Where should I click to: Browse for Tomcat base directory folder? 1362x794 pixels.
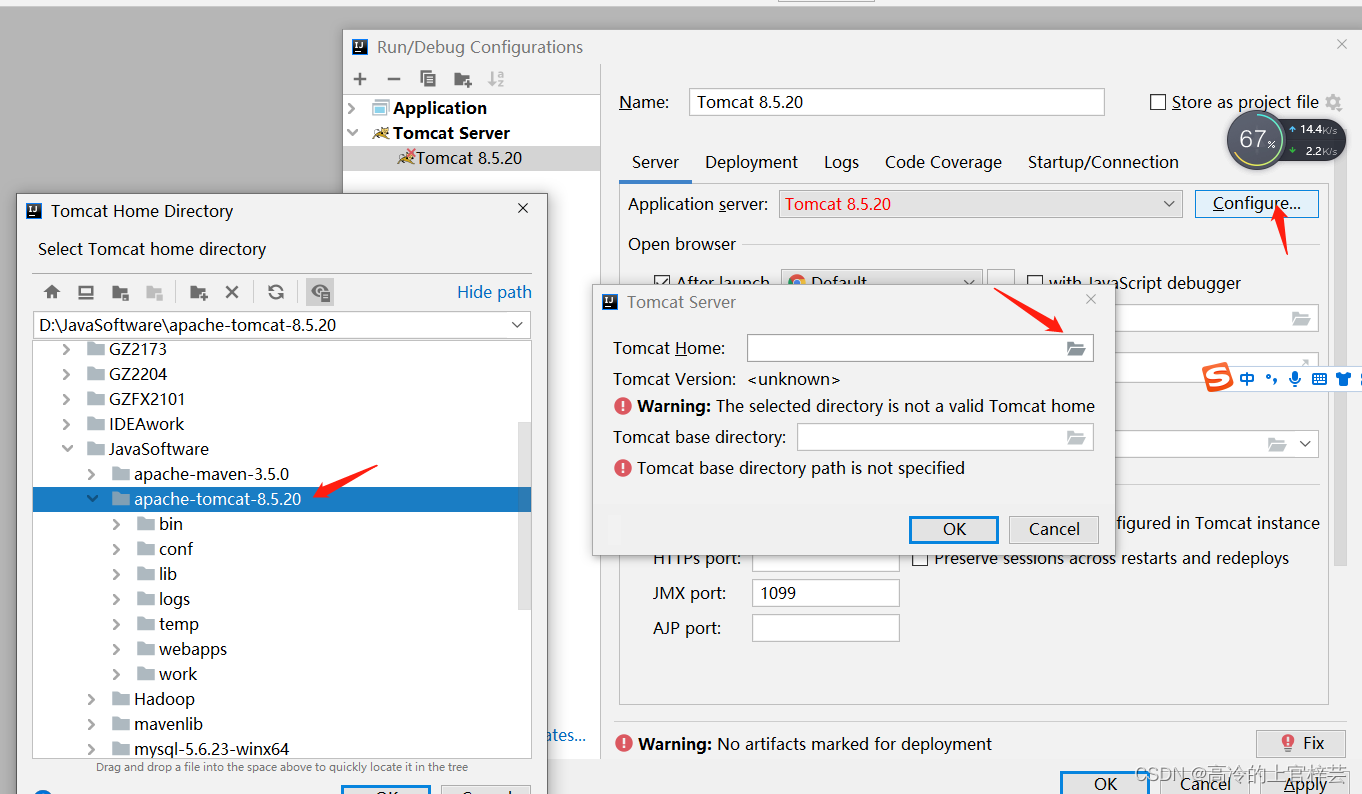click(x=1076, y=437)
